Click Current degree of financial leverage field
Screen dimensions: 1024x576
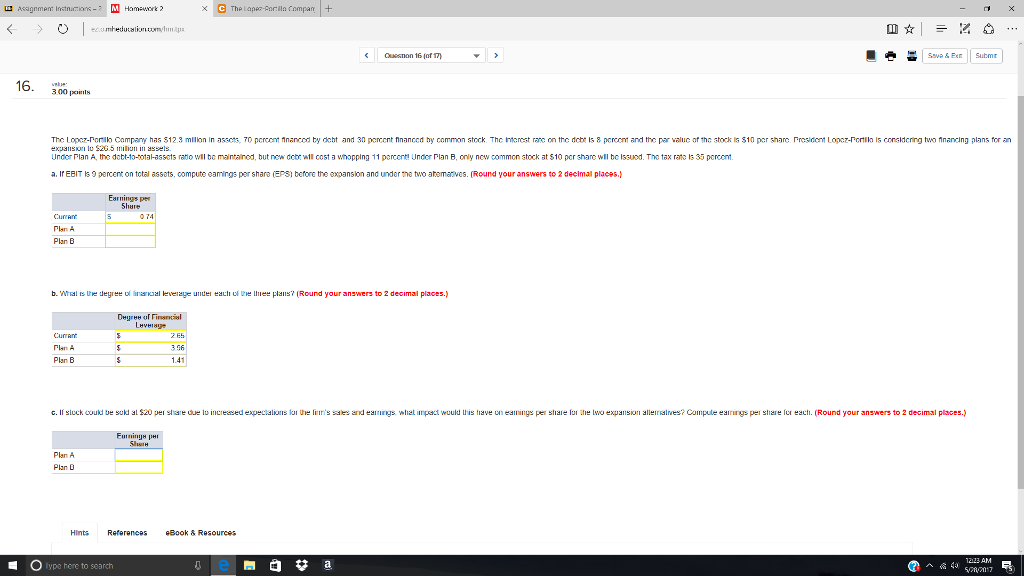[x=151, y=336]
